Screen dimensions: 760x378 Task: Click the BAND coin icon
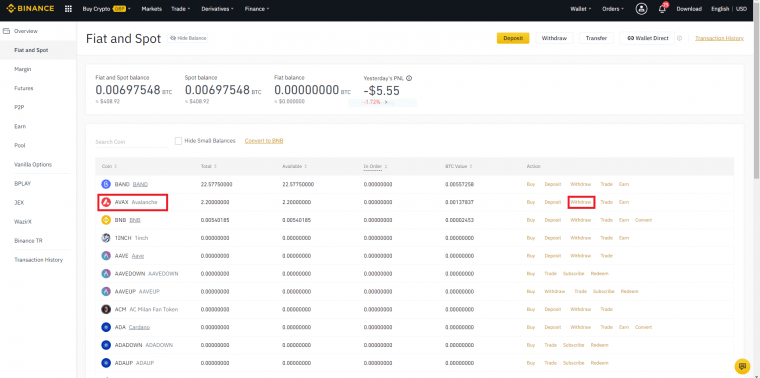tap(106, 184)
